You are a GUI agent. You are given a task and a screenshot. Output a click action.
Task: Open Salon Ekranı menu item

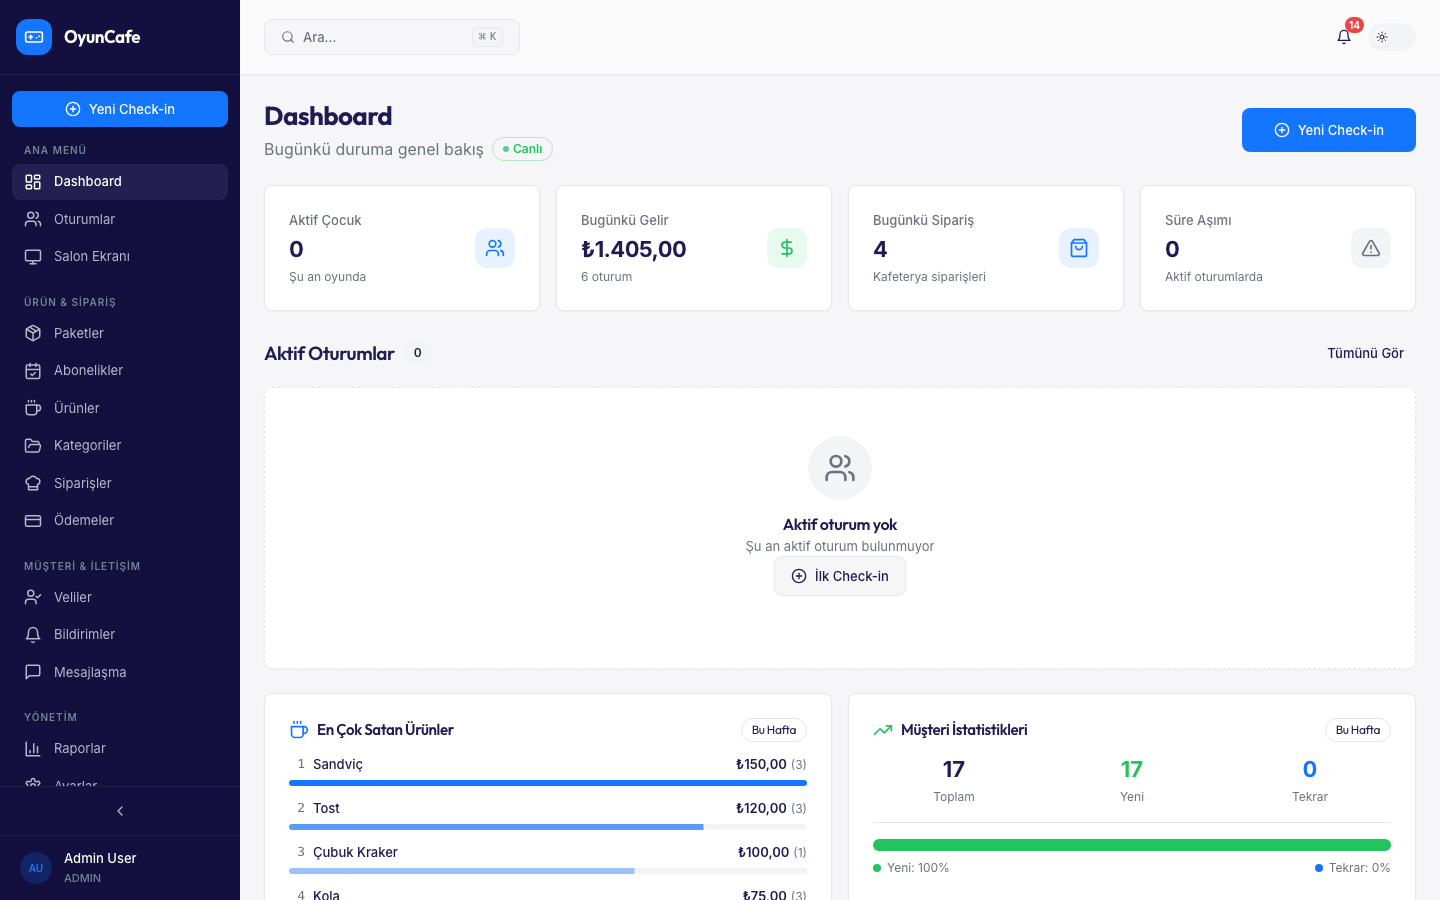[120, 256]
